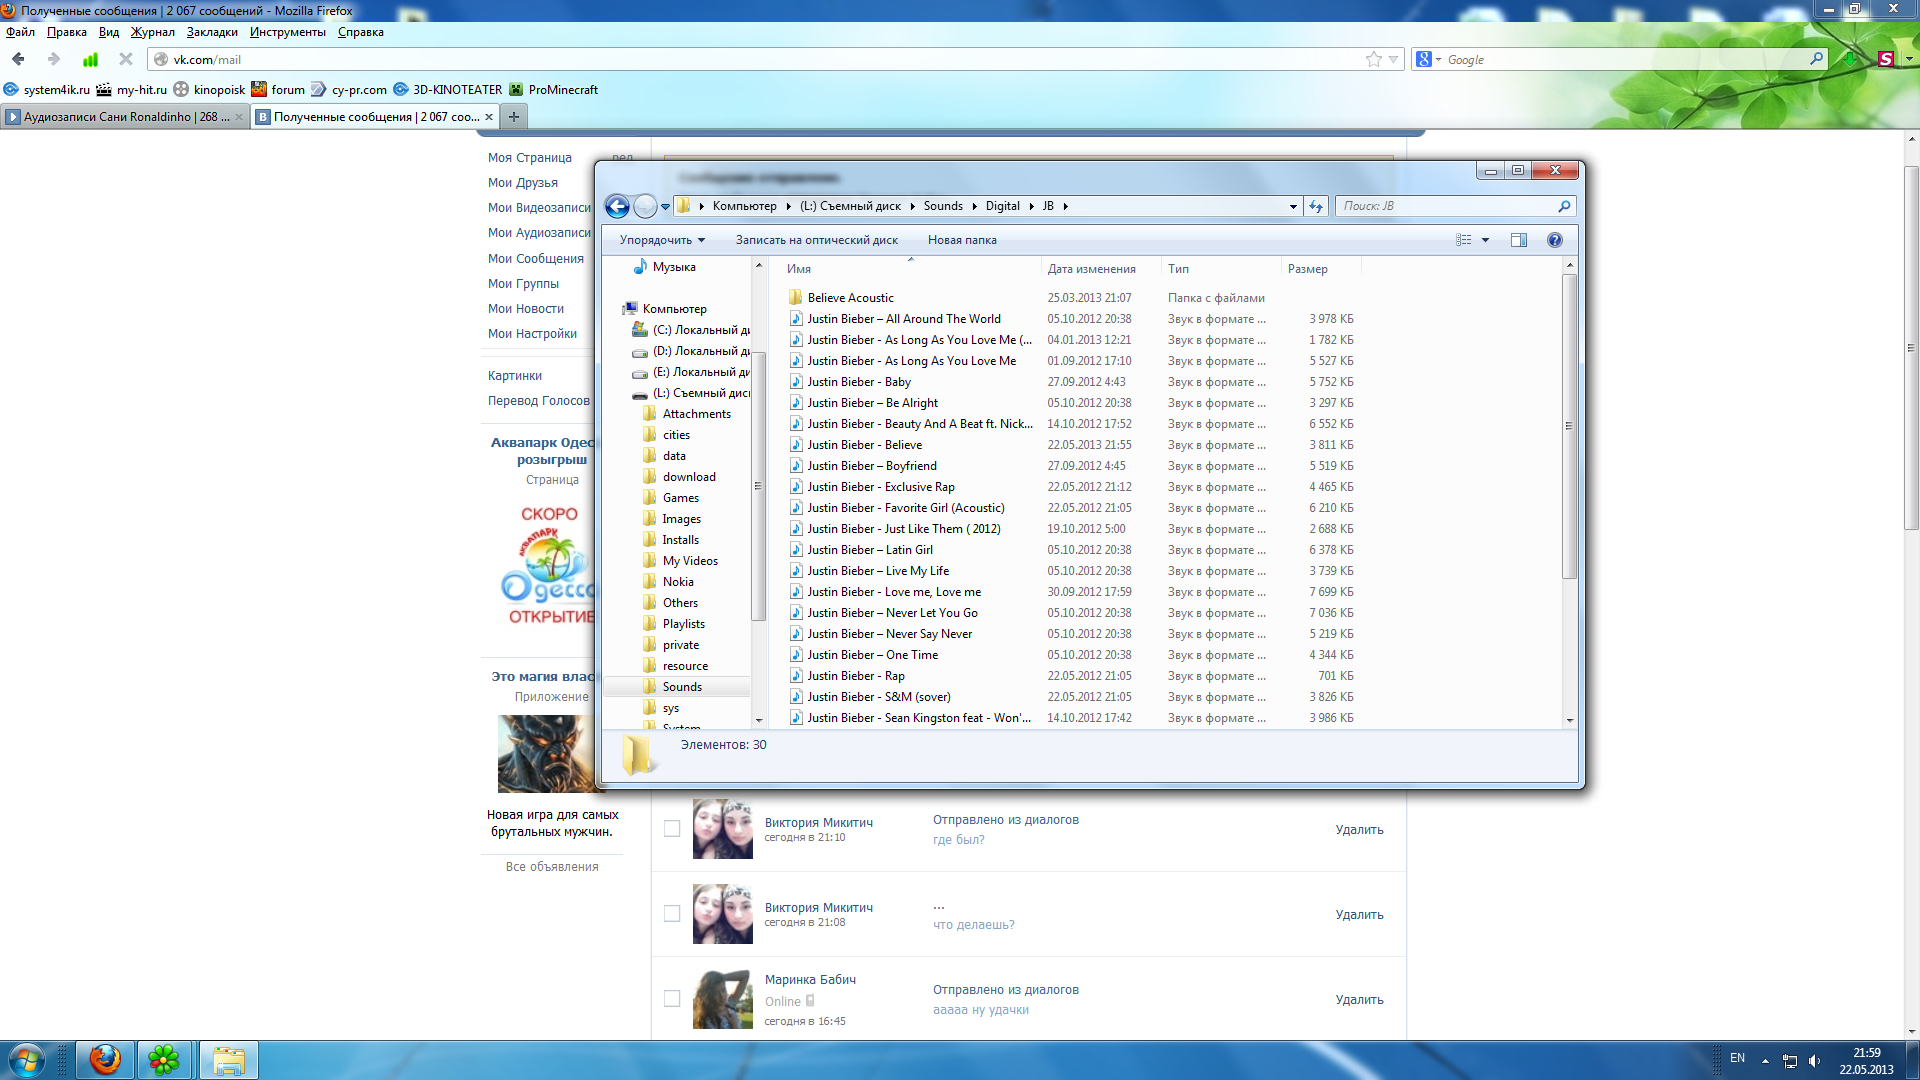Select Компьютер node in navigation tree
This screenshot has height=1080, width=1920.
tap(674, 309)
